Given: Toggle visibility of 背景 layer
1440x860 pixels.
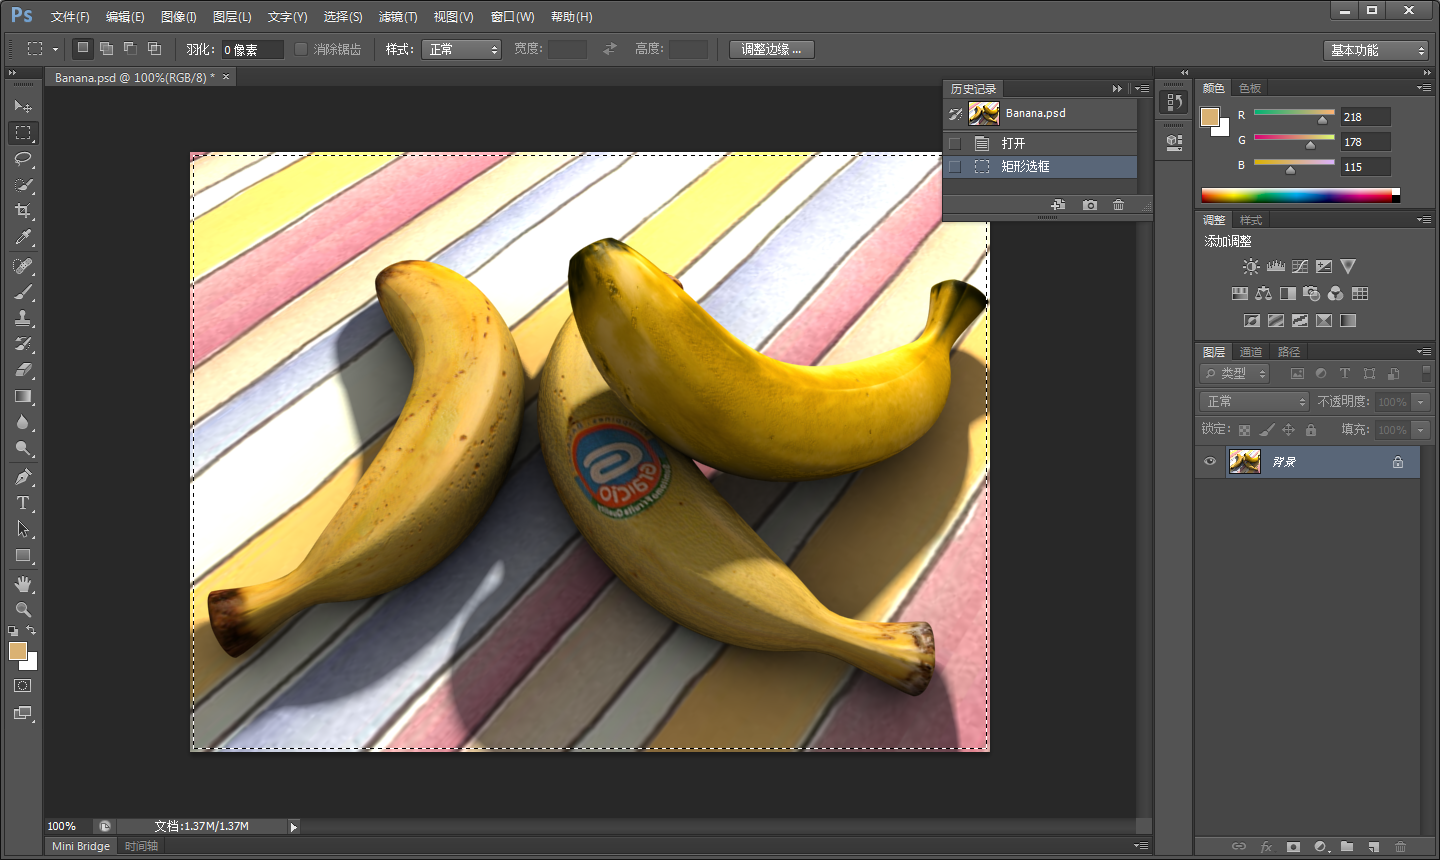Looking at the screenshot, I should 1210,462.
